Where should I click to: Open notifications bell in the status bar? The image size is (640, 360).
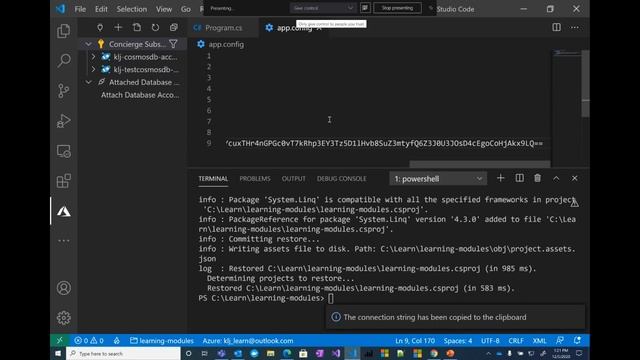click(x=577, y=340)
